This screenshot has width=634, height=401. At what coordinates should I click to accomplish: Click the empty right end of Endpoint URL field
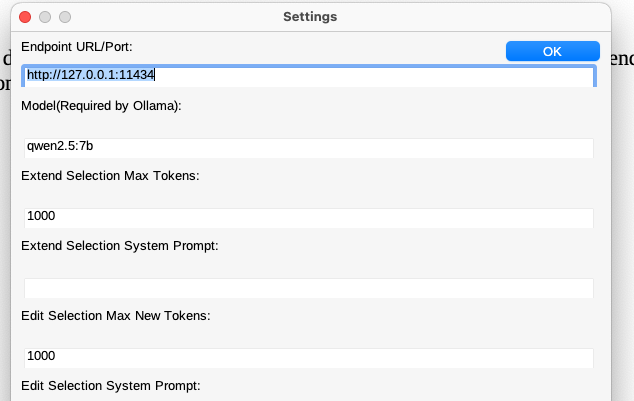[x=450, y=75]
